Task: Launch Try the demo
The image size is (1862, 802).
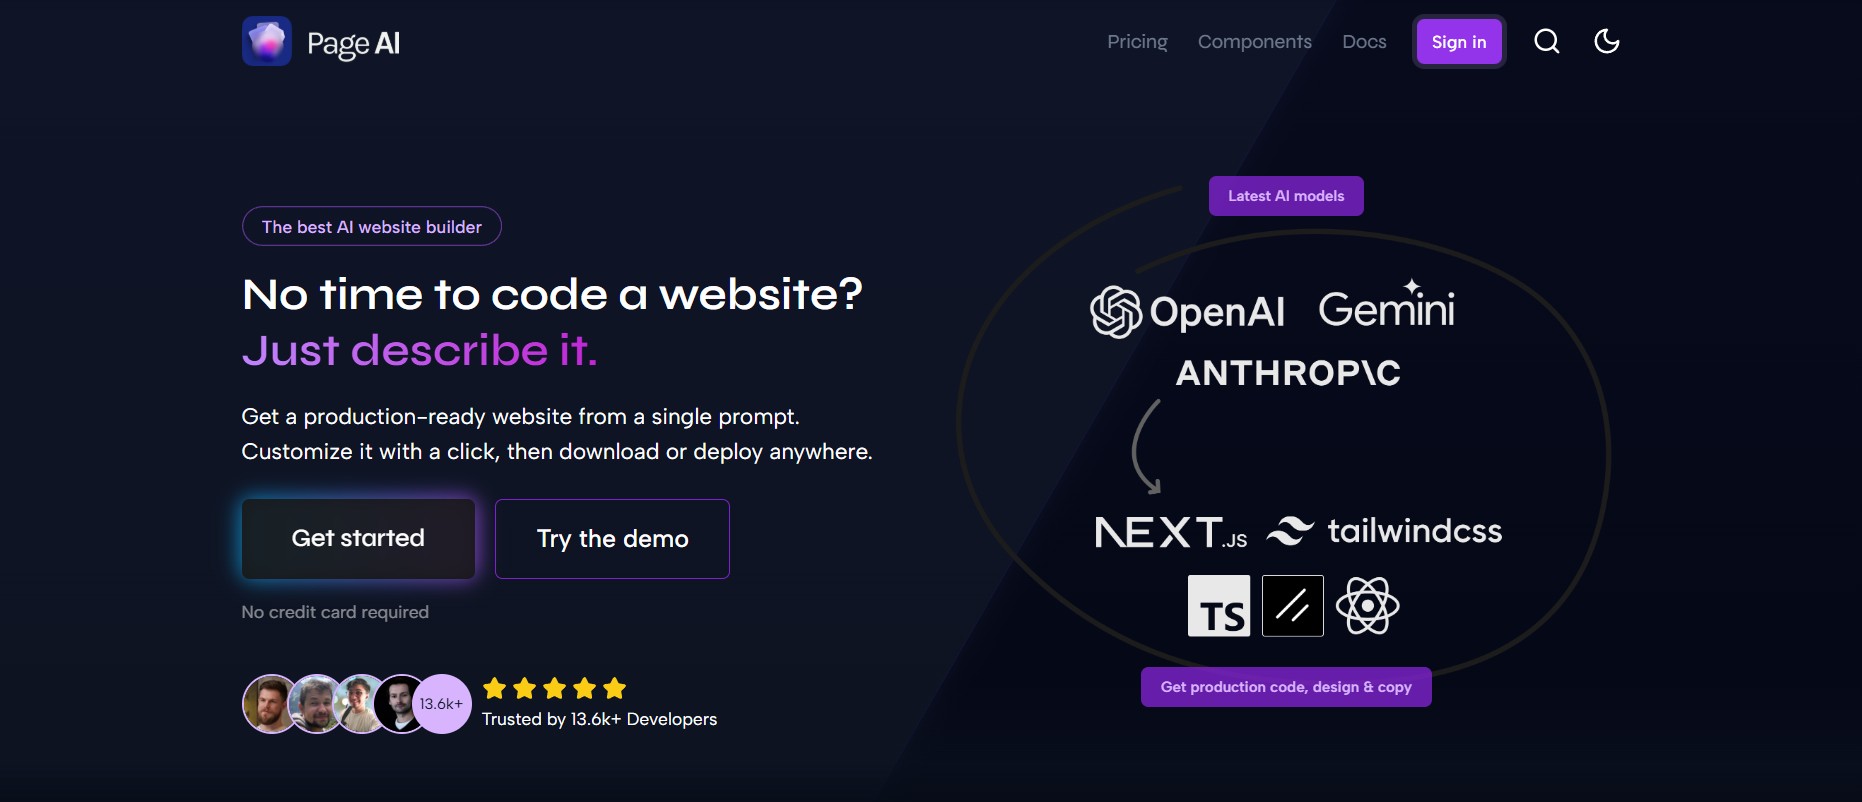Action: [612, 539]
